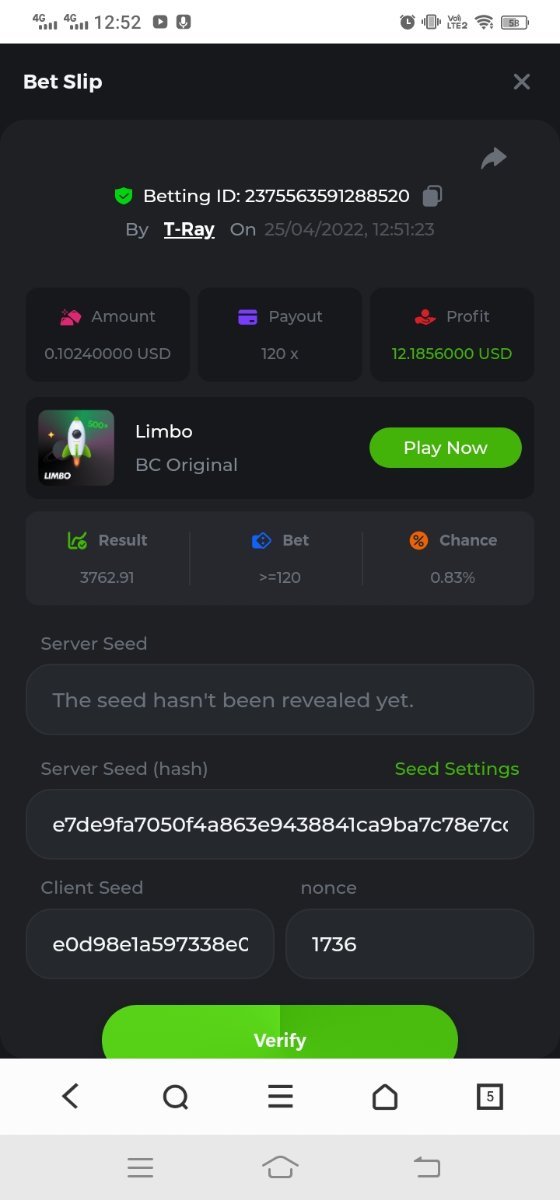Close the Bet Slip panel
This screenshot has height=1200, width=560.
(521, 82)
